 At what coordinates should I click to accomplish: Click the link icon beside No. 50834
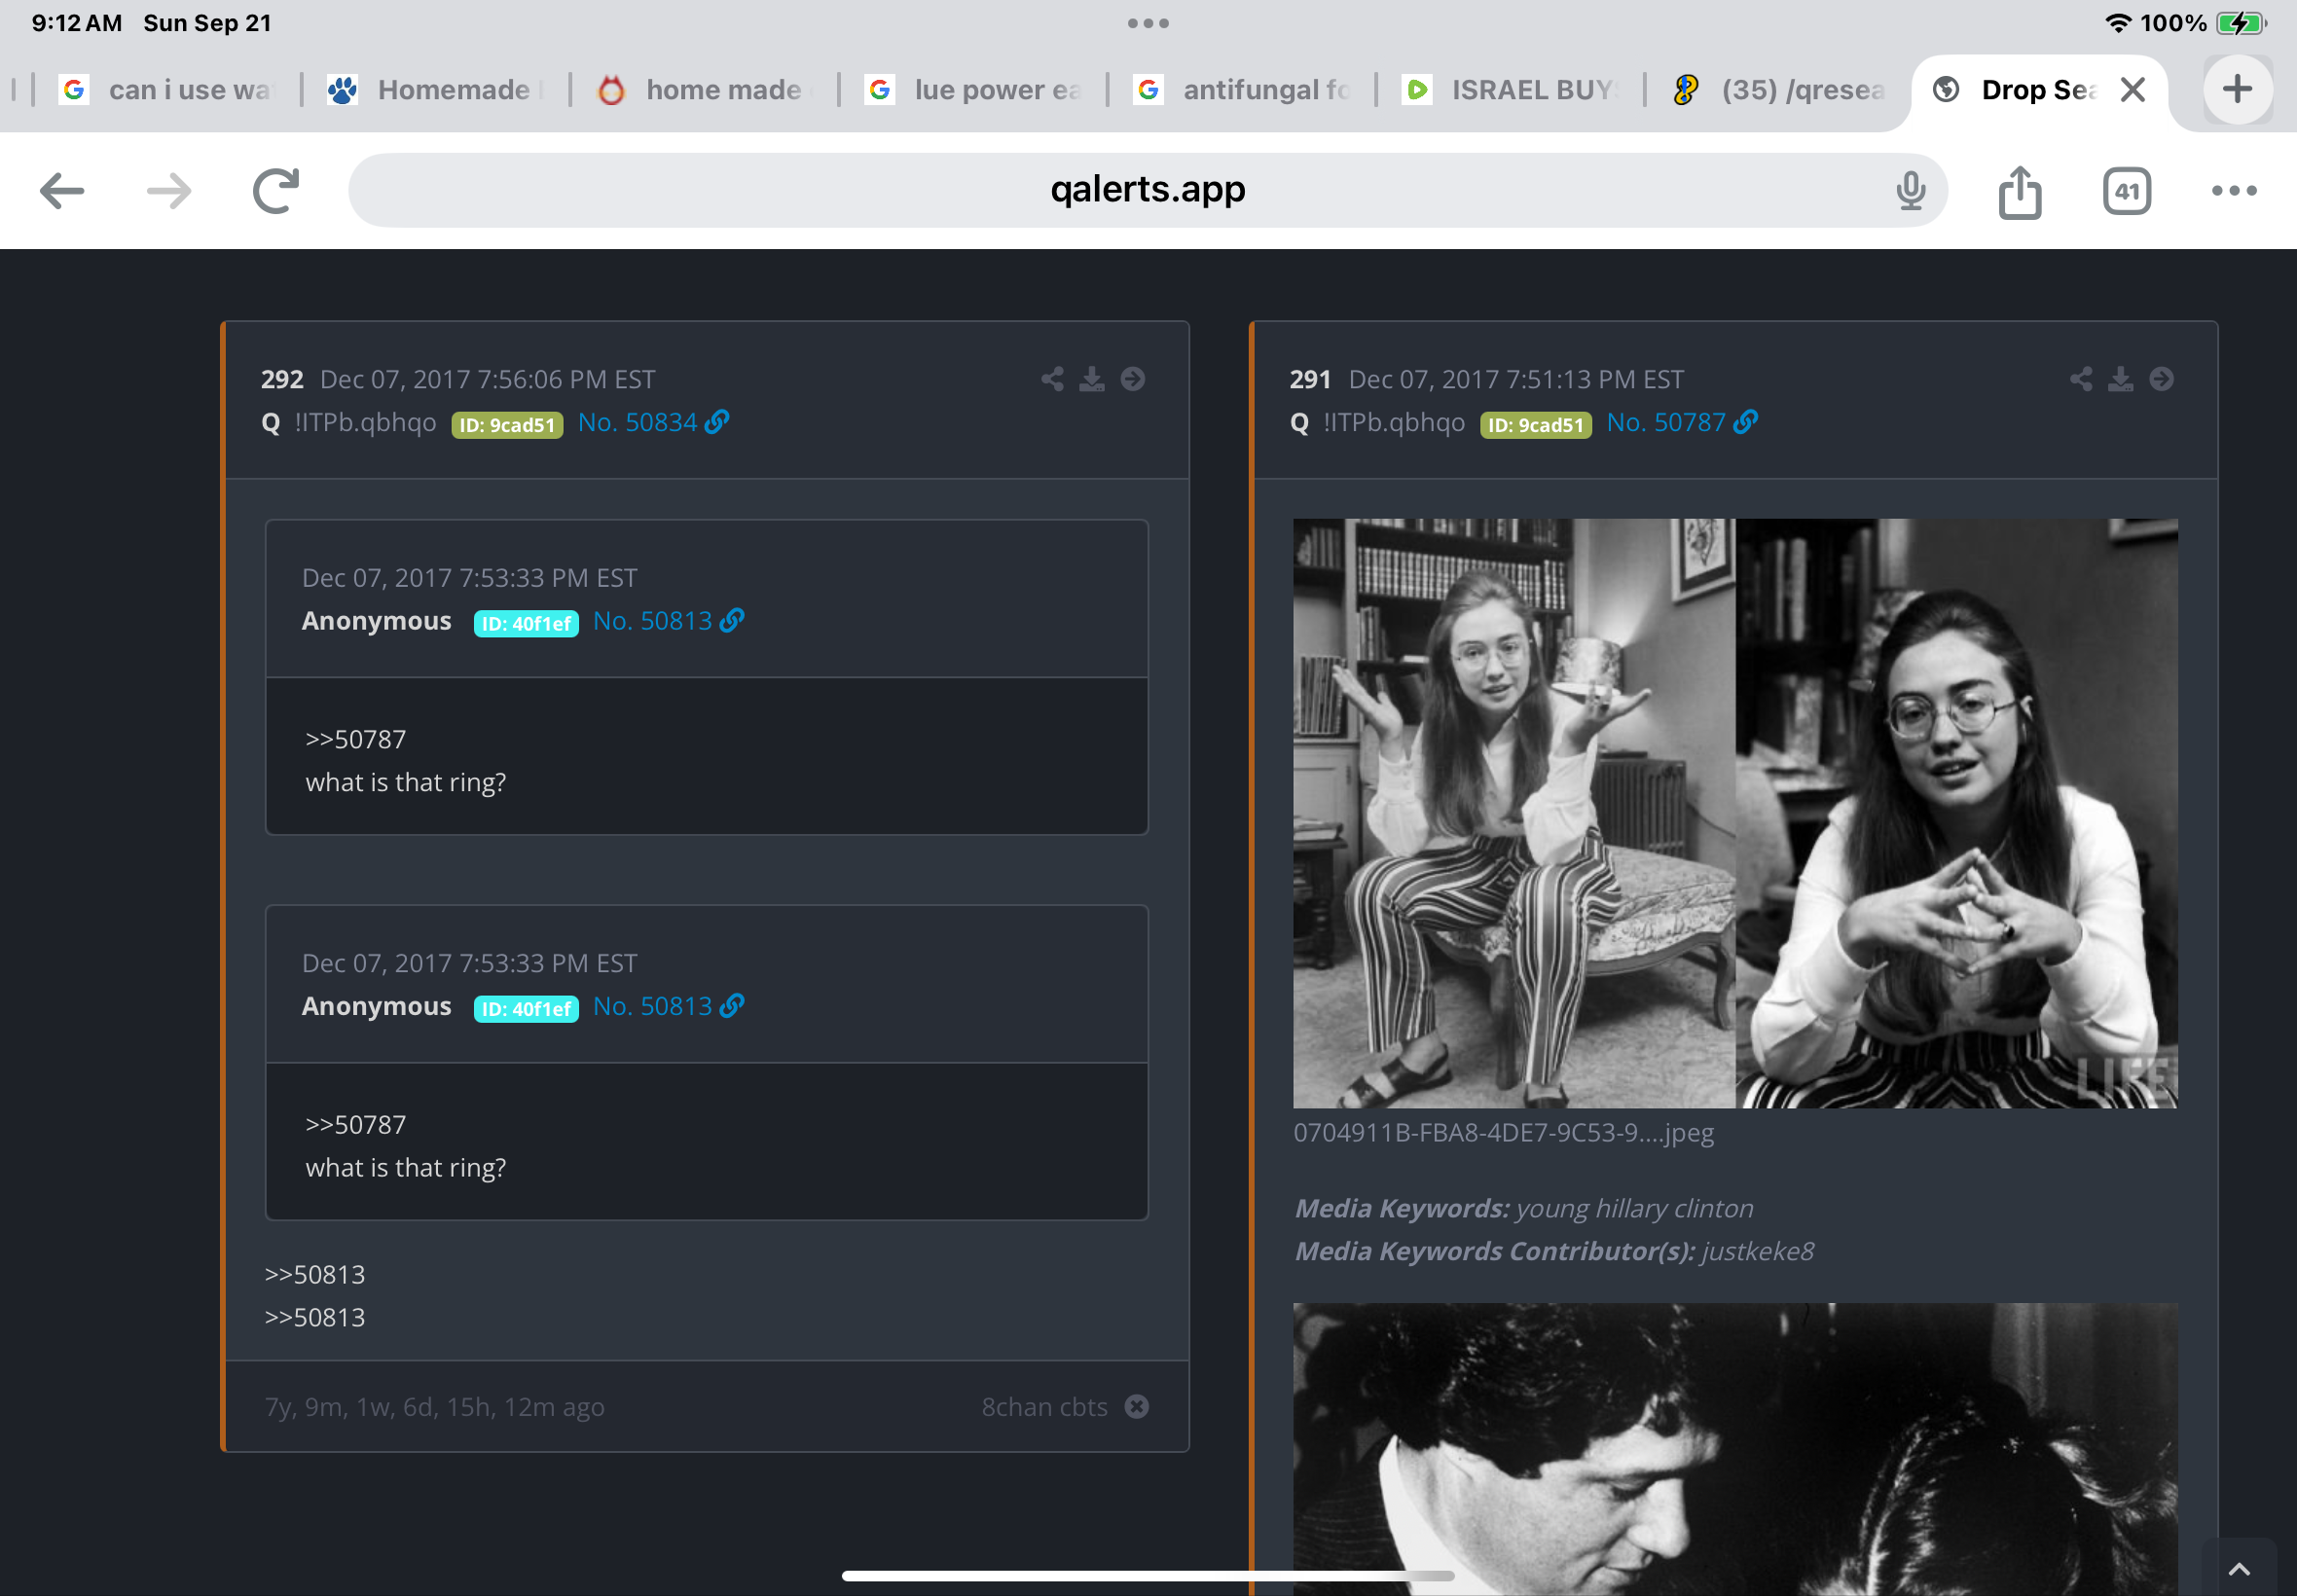pos(717,422)
